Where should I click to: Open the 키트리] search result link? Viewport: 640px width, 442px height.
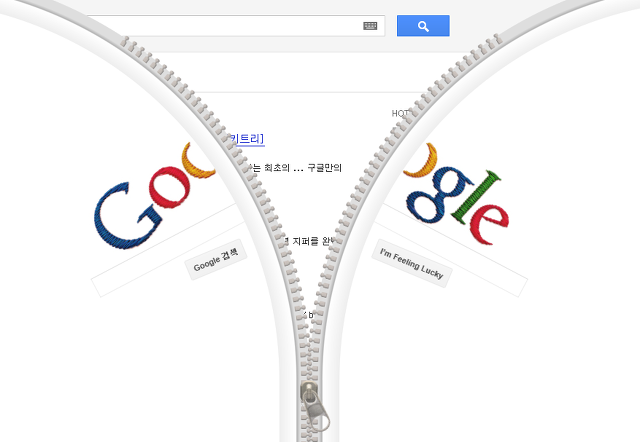(247, 139)
